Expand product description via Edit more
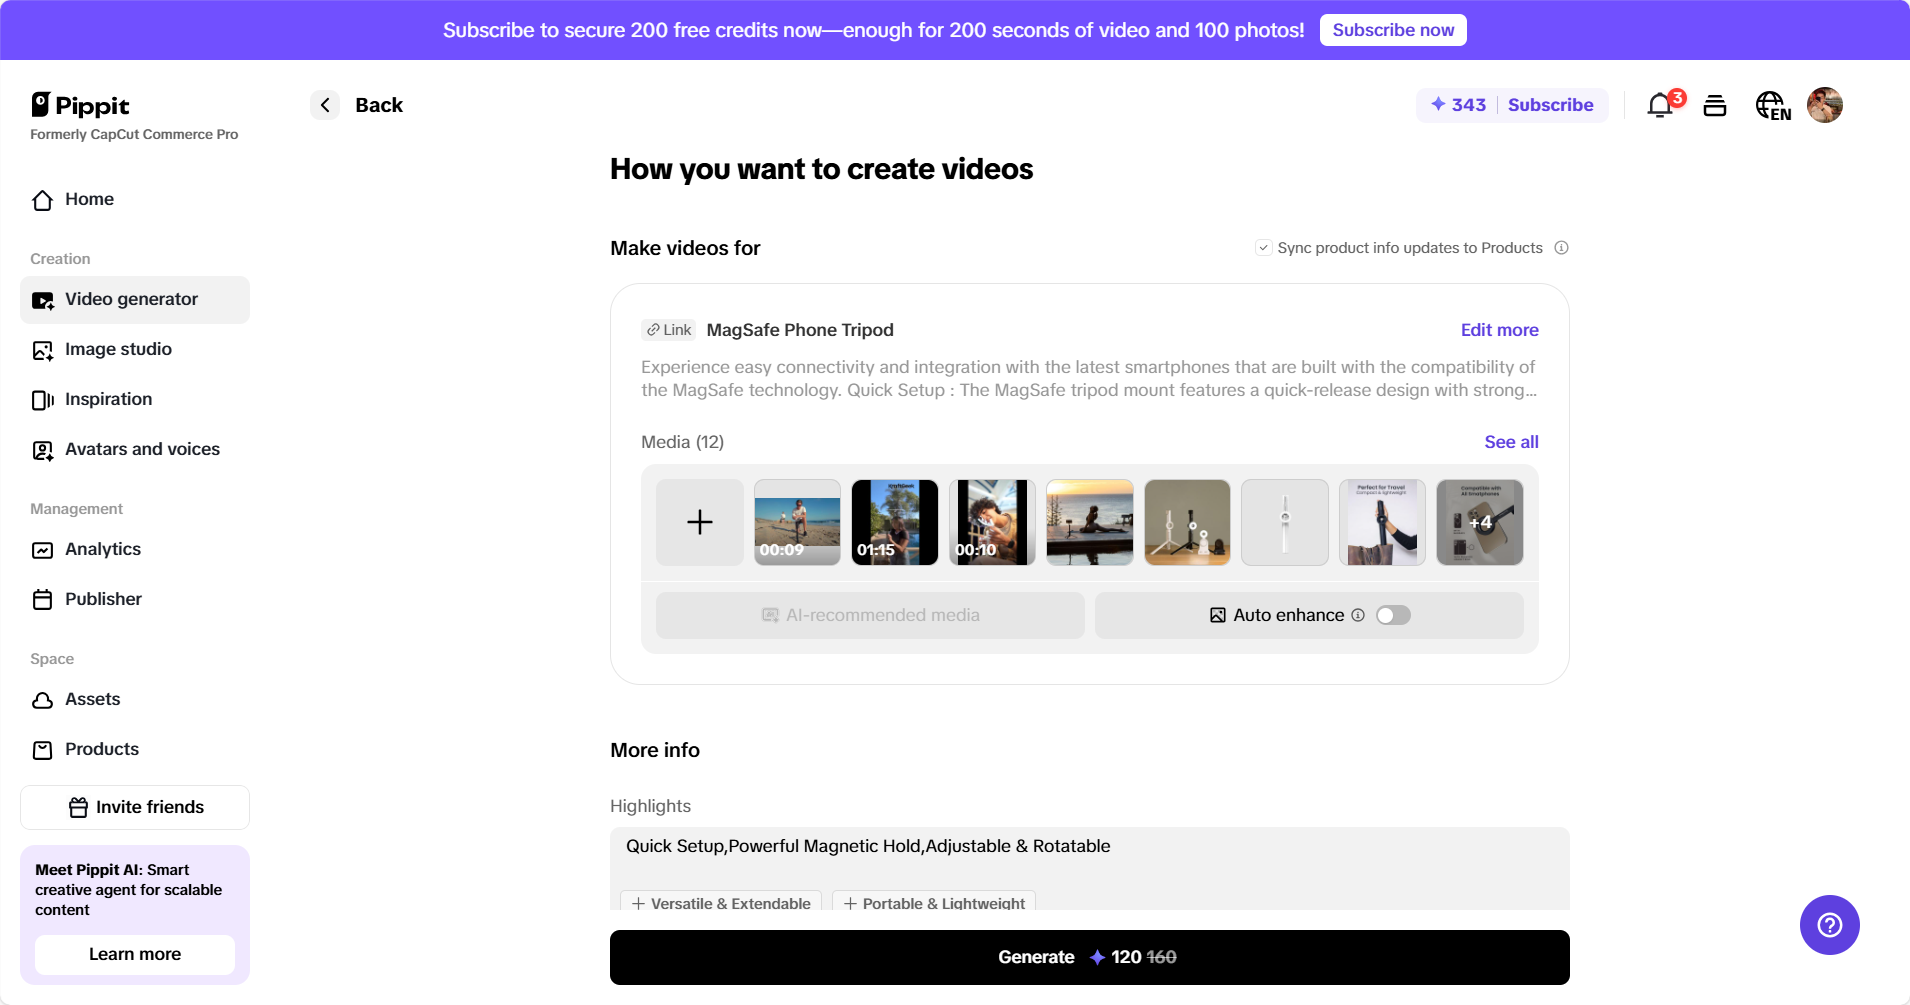 (1498, 330)
